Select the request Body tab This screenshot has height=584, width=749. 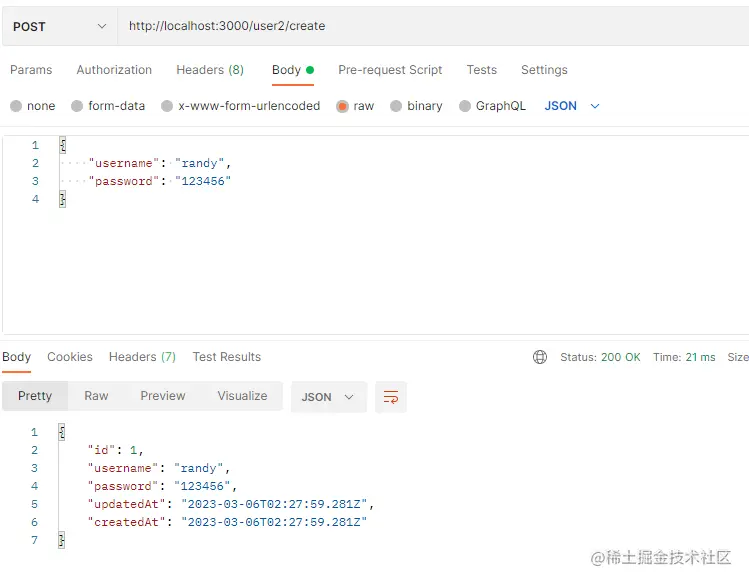[x=293, y=70]
